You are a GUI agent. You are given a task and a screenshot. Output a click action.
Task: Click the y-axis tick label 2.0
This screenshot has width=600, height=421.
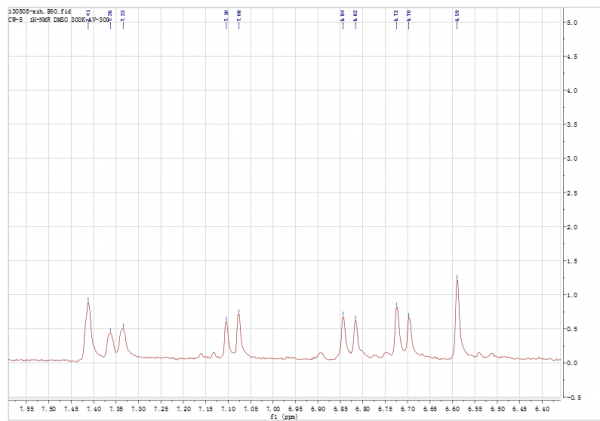[572, 227]
